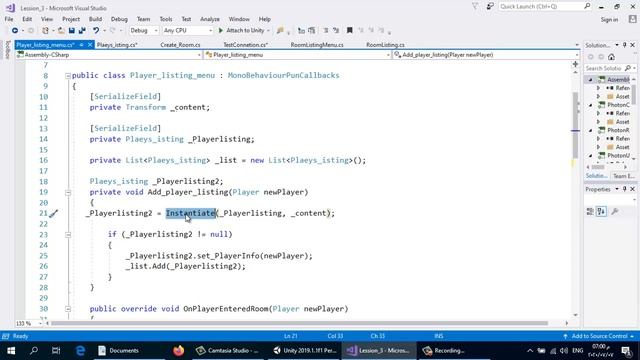Click the Solution Explorer horizontal scrollbar
640x360 pixels.
[606, 167]
